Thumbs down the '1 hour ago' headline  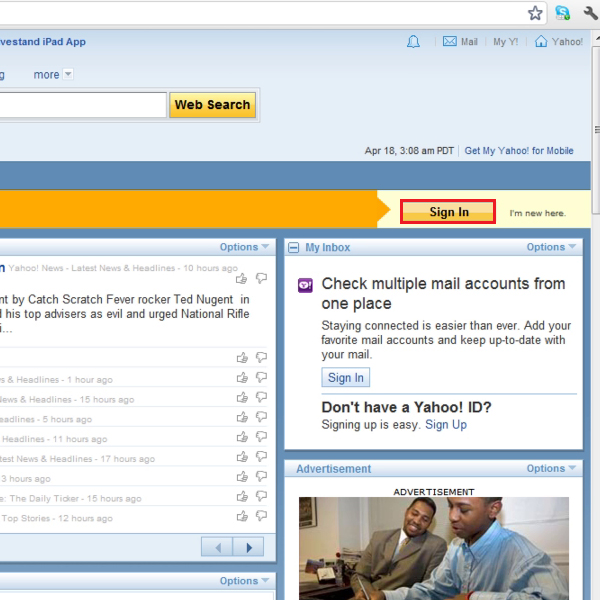[261, 378]
